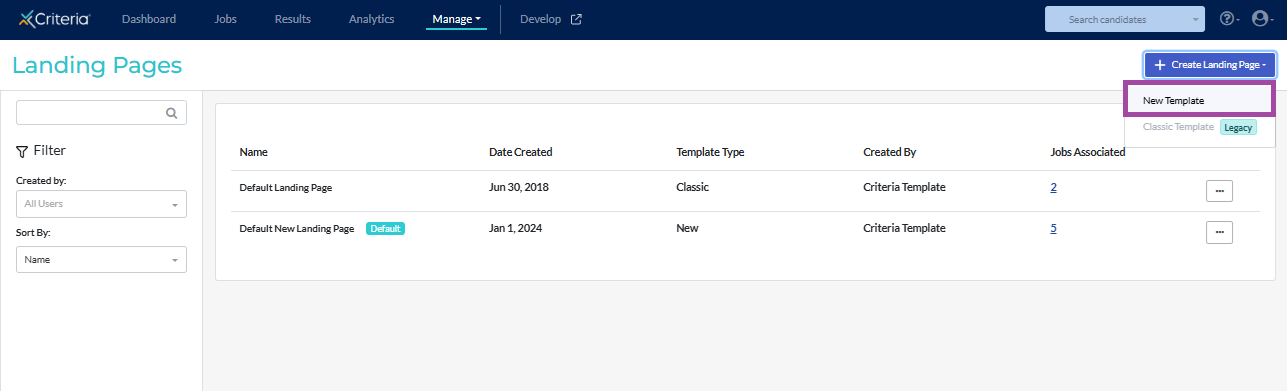The height and width of the screenshot is (391, 1287).
Task: Open actions menu for Default Landing Page
Action: point(1219,191)
